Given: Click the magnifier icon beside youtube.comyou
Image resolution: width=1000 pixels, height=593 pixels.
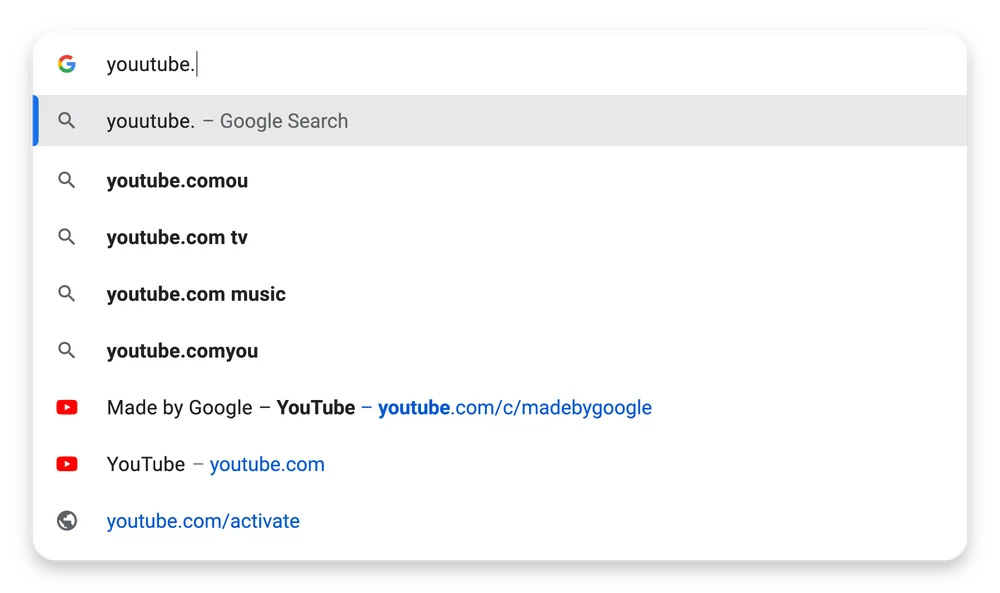Looking at the screenshot, I should [66, 350].
